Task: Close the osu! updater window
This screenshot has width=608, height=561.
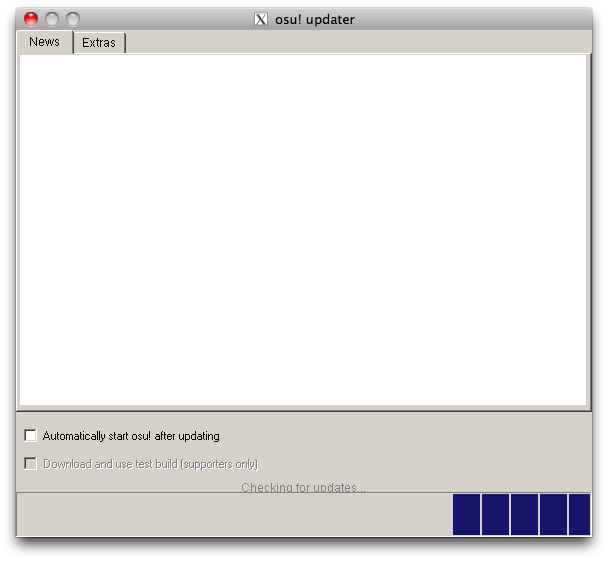Action: click(x=31, y=19)
